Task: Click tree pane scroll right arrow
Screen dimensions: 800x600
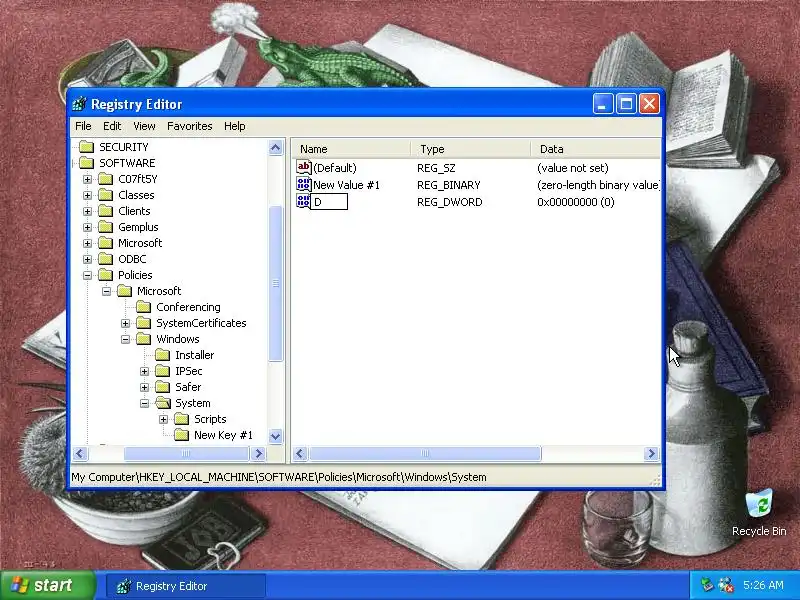Action: coord(259,453)
